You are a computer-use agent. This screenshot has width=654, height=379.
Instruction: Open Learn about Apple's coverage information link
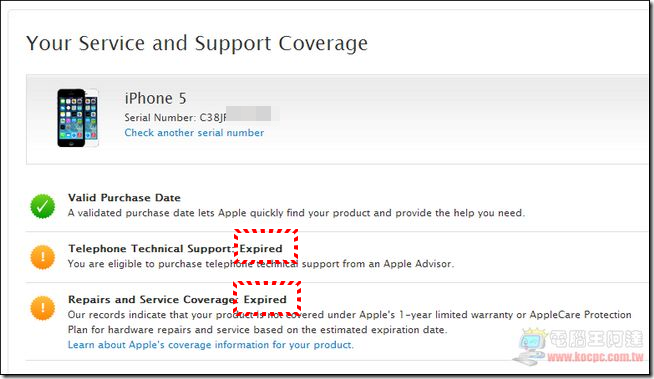tap(211, 345)
